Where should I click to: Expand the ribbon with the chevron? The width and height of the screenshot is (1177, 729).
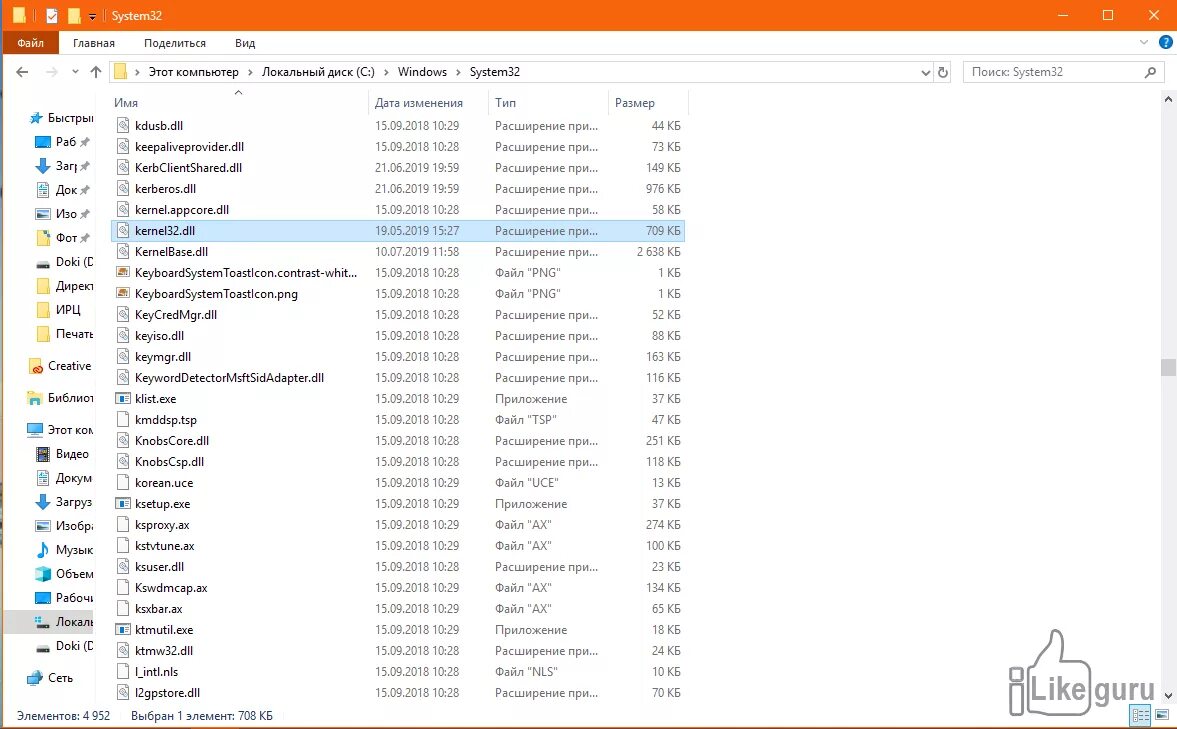pyautogui.click(x=1144, y=43)
